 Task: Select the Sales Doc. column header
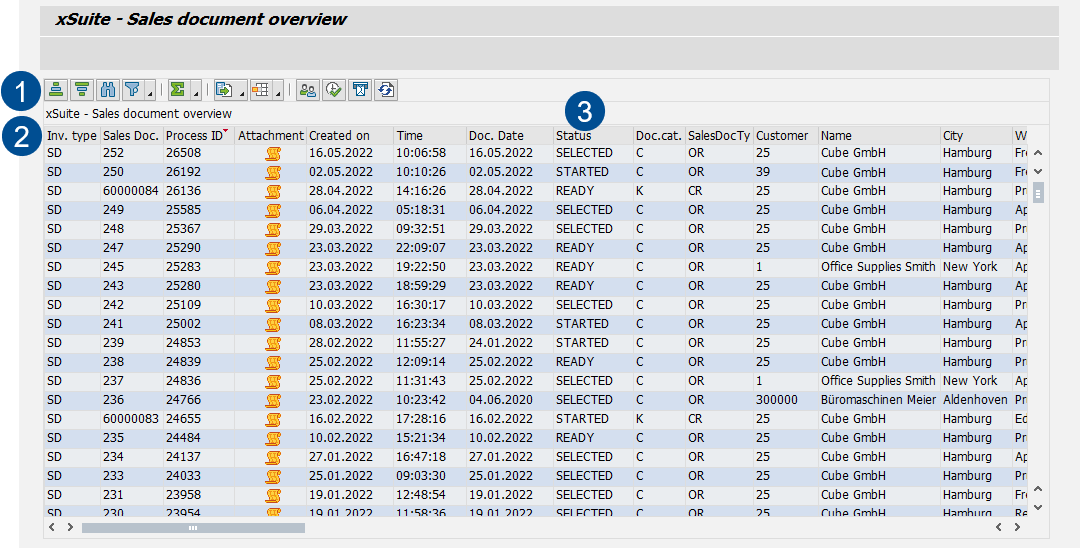pos(130,135)
